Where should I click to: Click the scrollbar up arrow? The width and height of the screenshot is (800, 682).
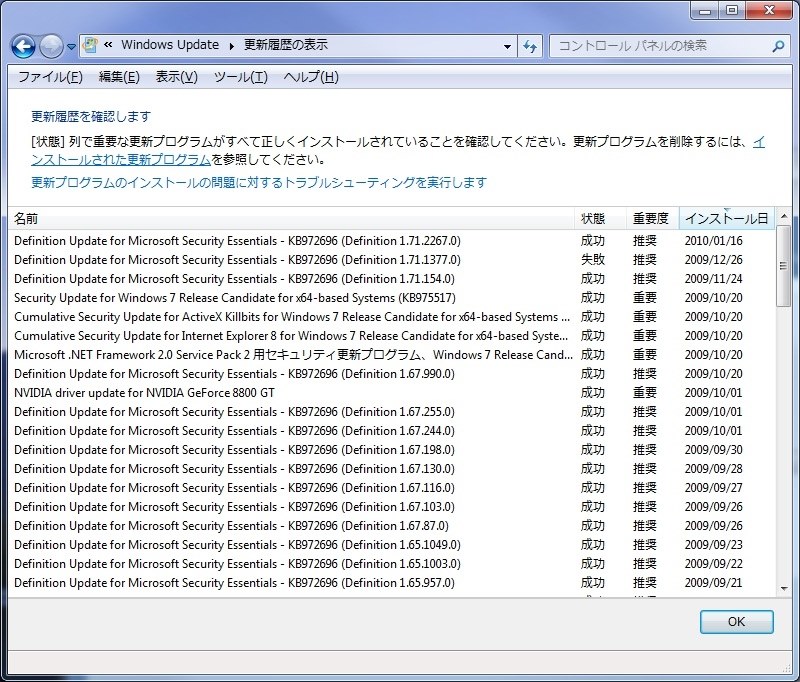[x=785, y=218]
